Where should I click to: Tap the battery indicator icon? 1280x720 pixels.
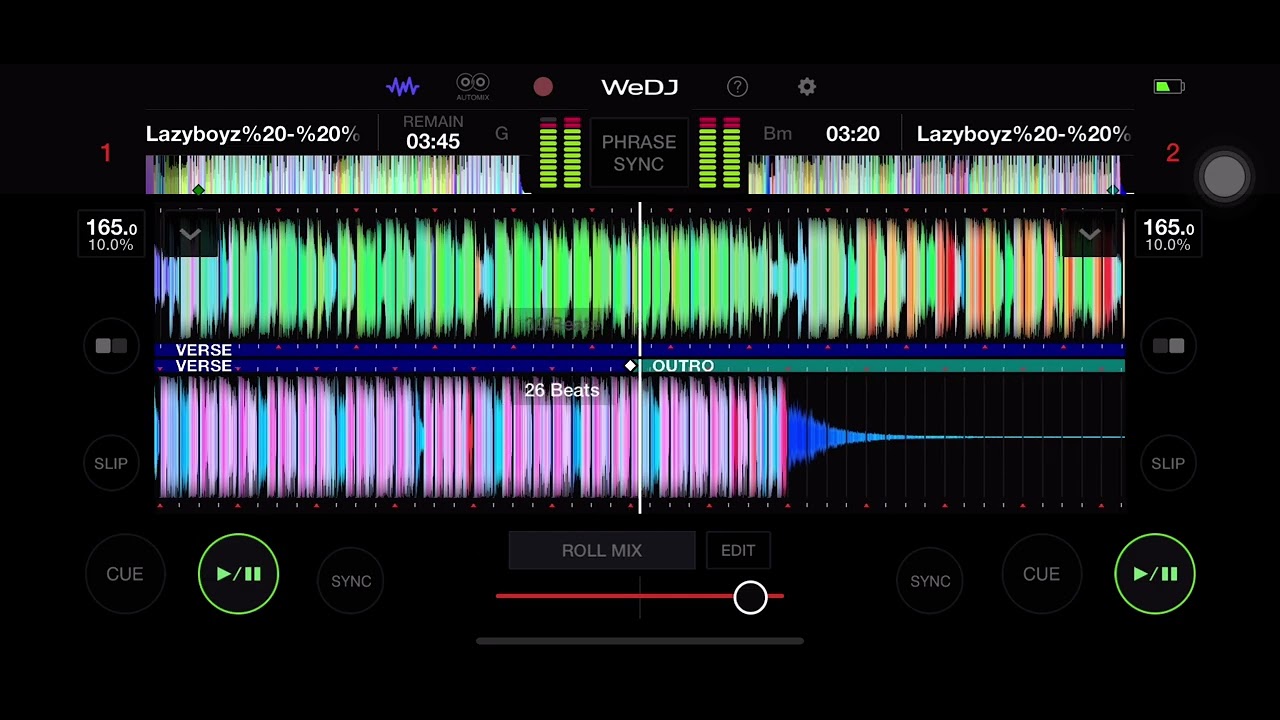(x=1169, y=87)
